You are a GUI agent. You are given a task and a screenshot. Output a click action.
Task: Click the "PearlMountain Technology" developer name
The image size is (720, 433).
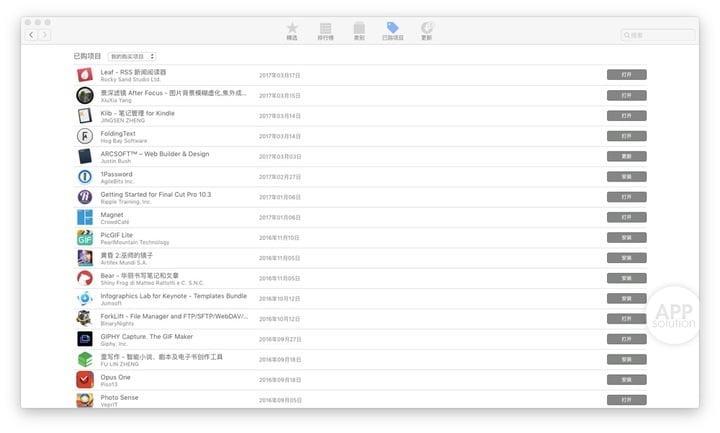tap(135, 242)
